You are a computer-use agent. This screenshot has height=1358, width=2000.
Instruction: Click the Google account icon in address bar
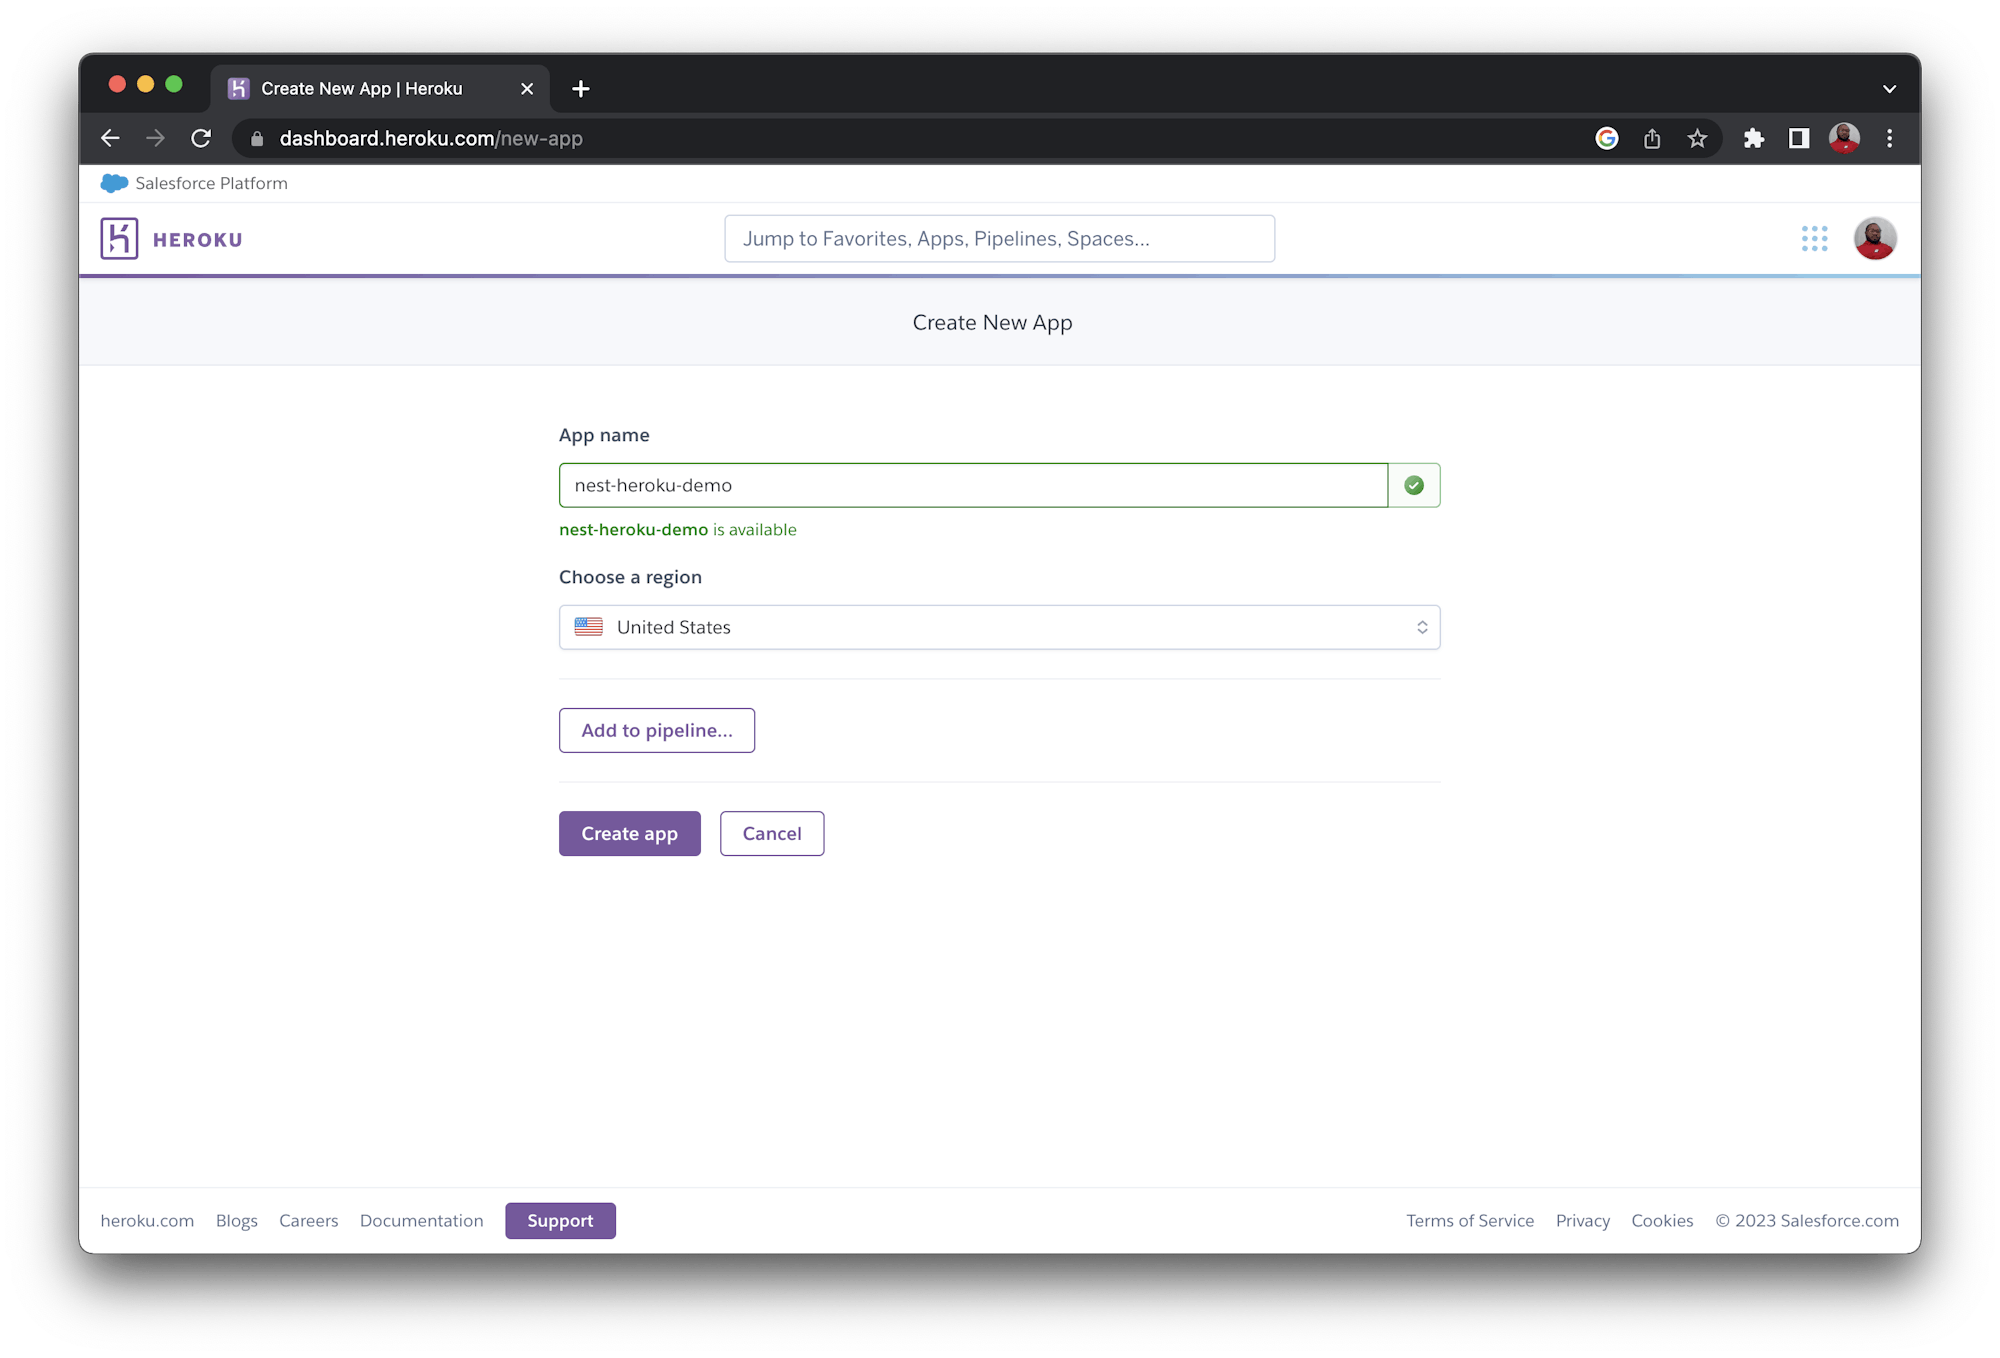point(1606,138)
